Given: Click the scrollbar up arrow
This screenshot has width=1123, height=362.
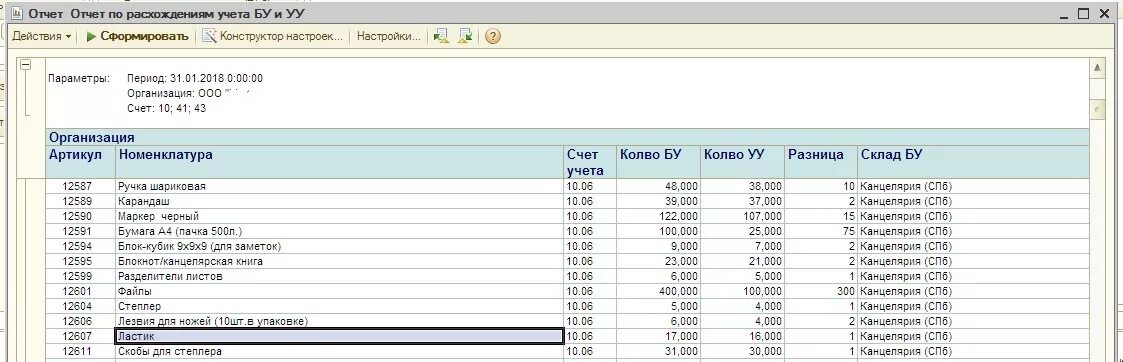Looking at the screenshot, I should [1097, 67].
